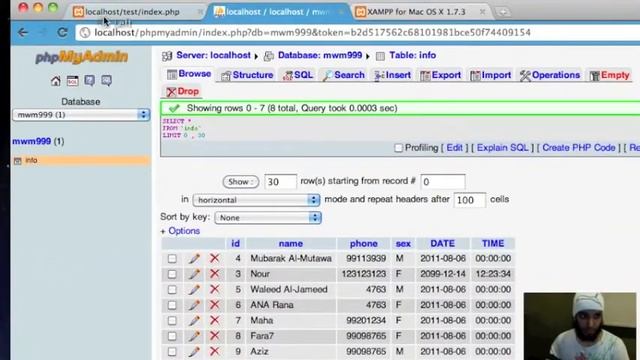The height and width of the screenshot is (360, 640).
Task: Delete the Aziz row with red X
Action: click(214, 351)
